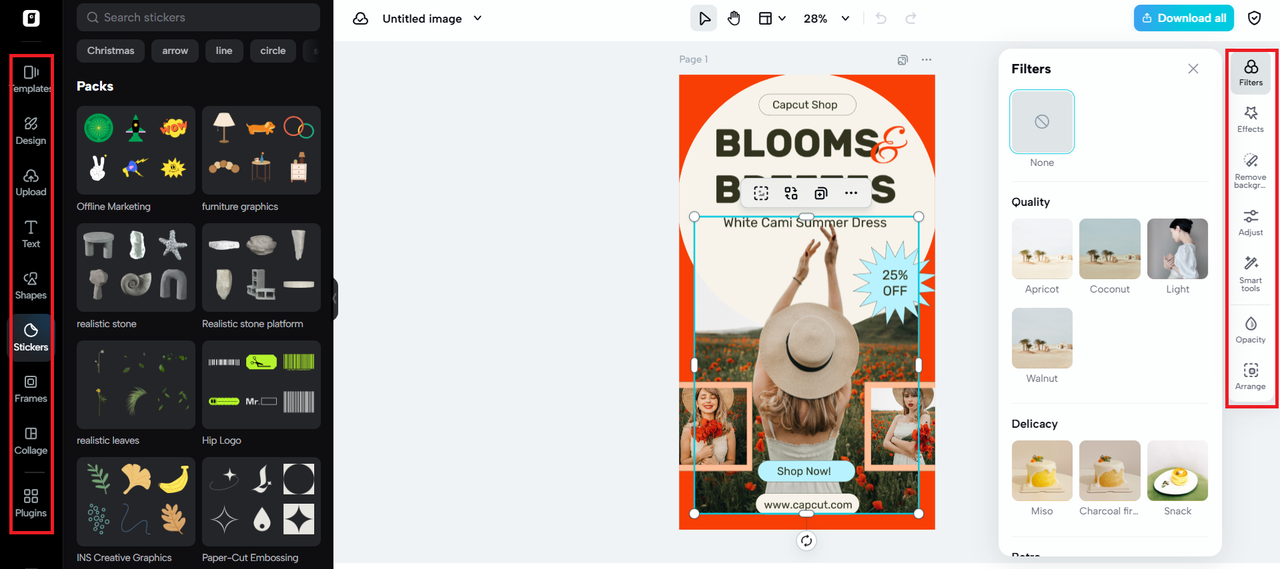Viewport: 1280px width, 569px height.
Task: Select the None filter
Action: tap(1042, 121)
